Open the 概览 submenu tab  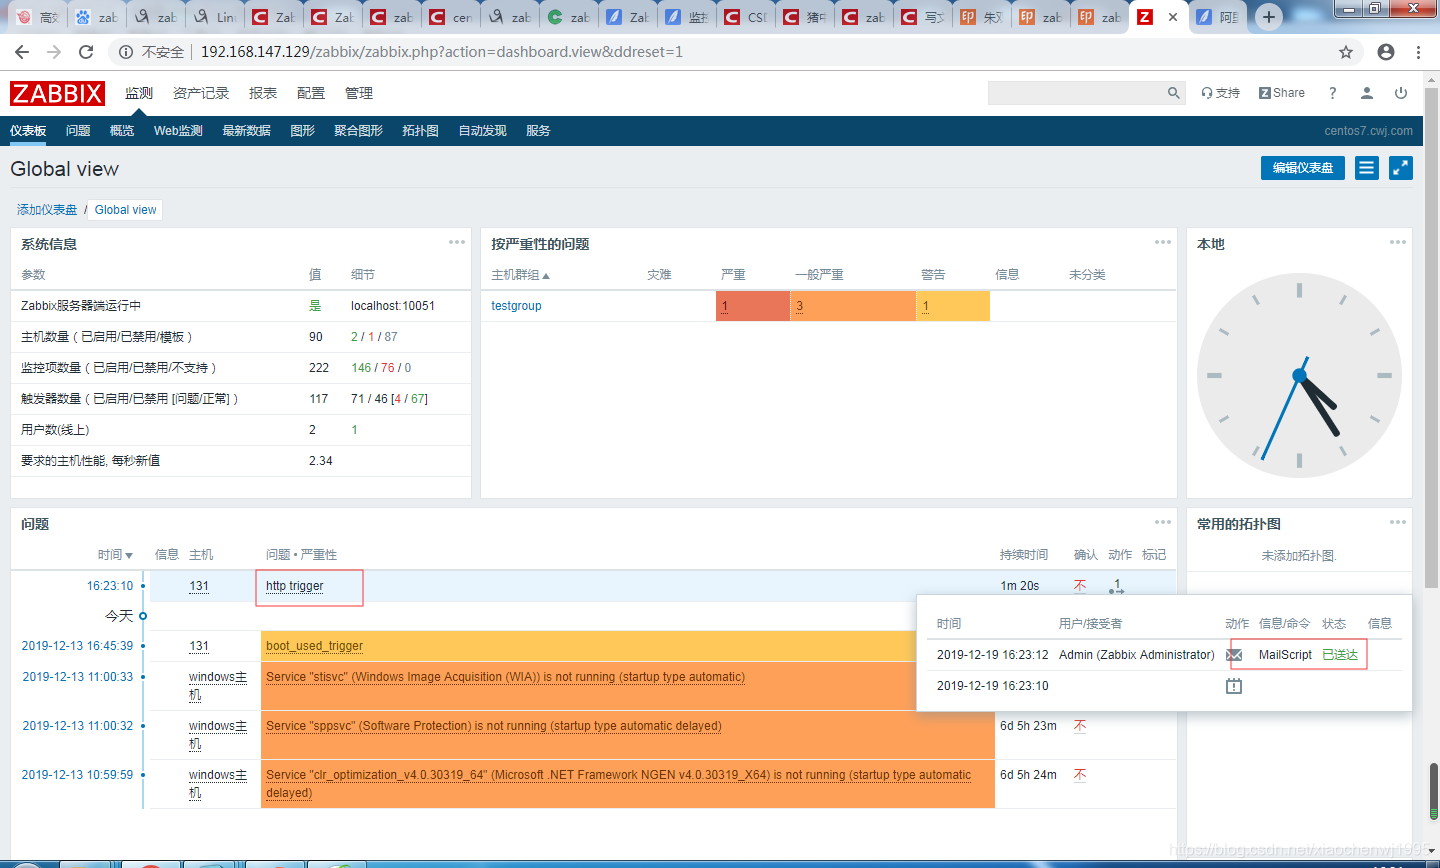(x=122, y=131)
